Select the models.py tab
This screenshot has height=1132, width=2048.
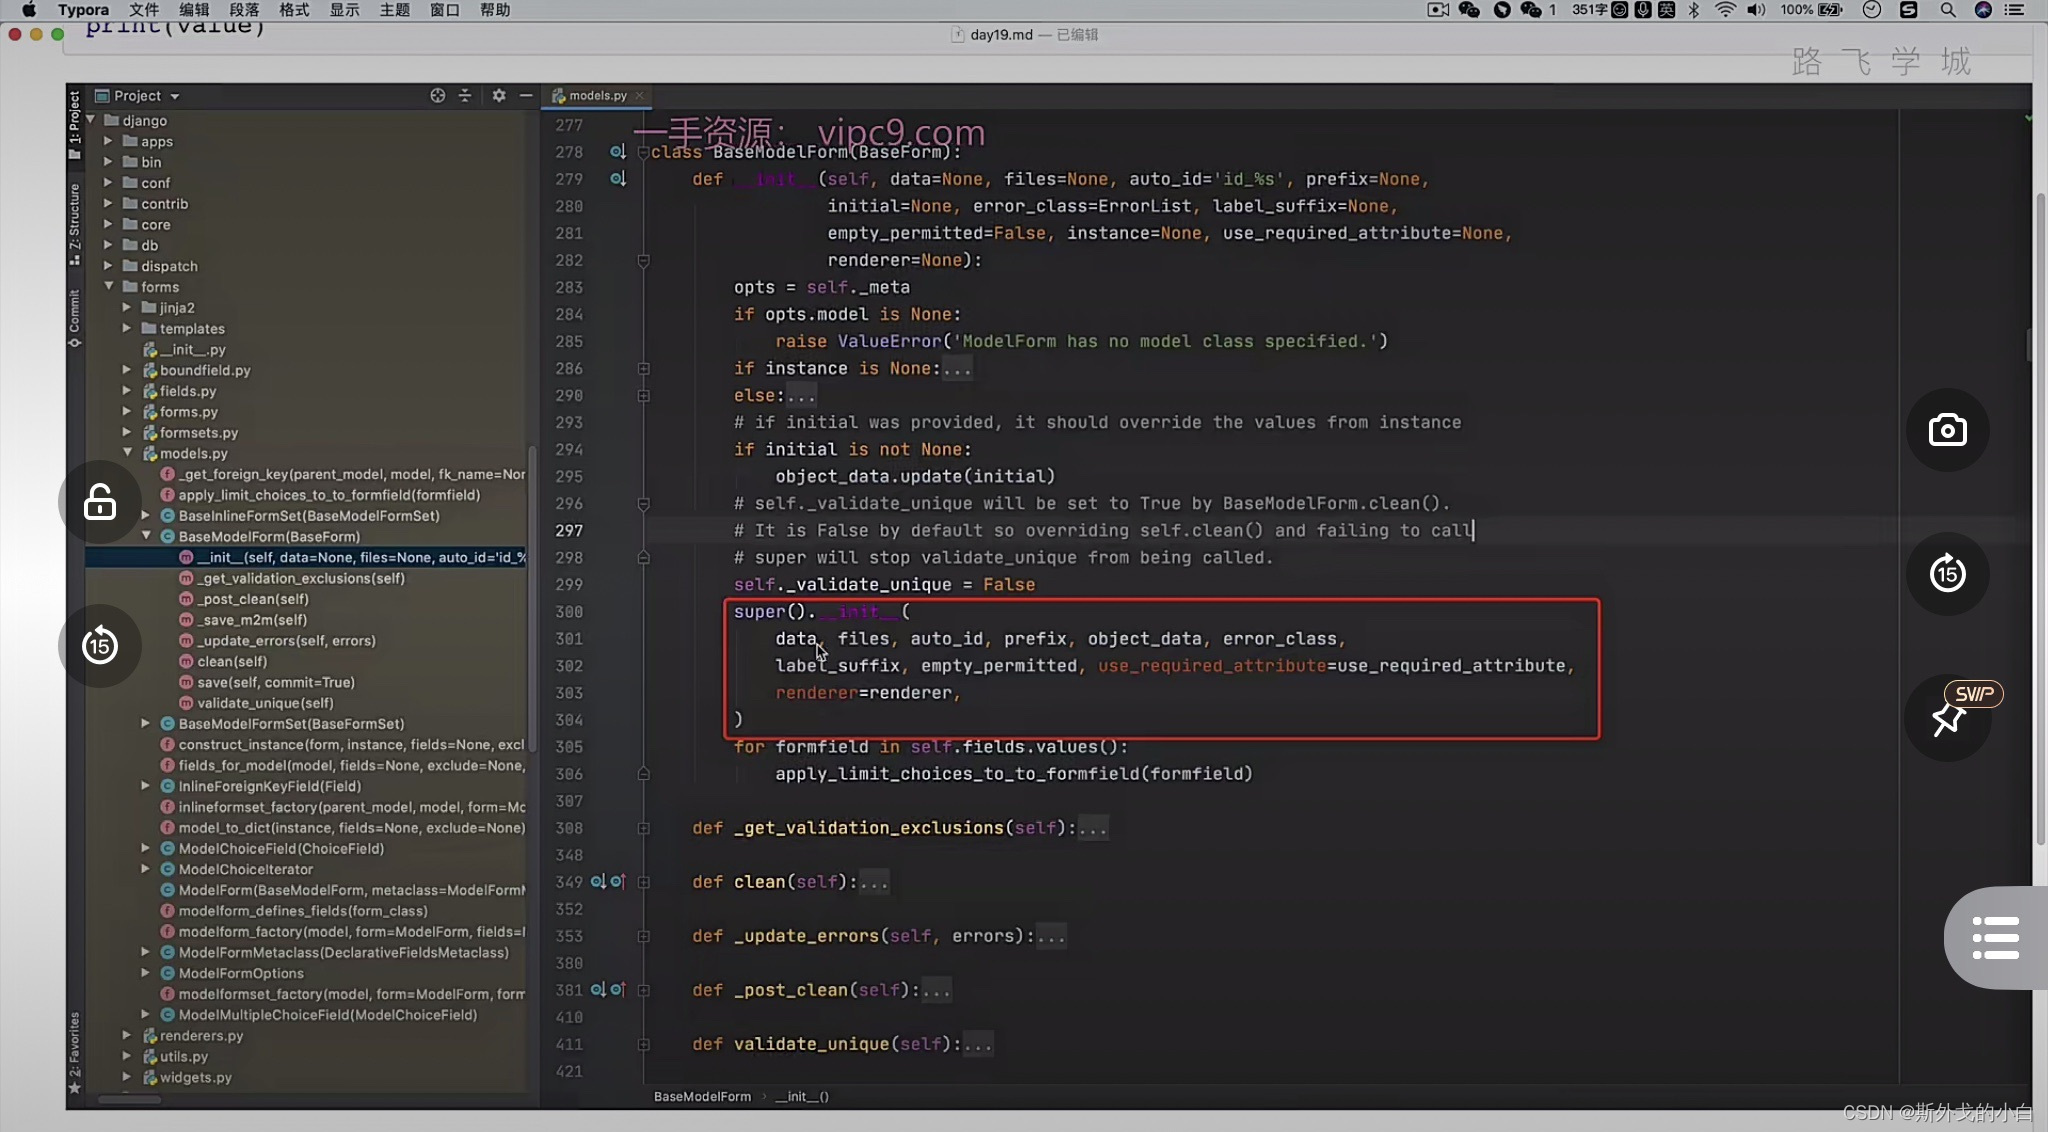click(x=597, y=95)
